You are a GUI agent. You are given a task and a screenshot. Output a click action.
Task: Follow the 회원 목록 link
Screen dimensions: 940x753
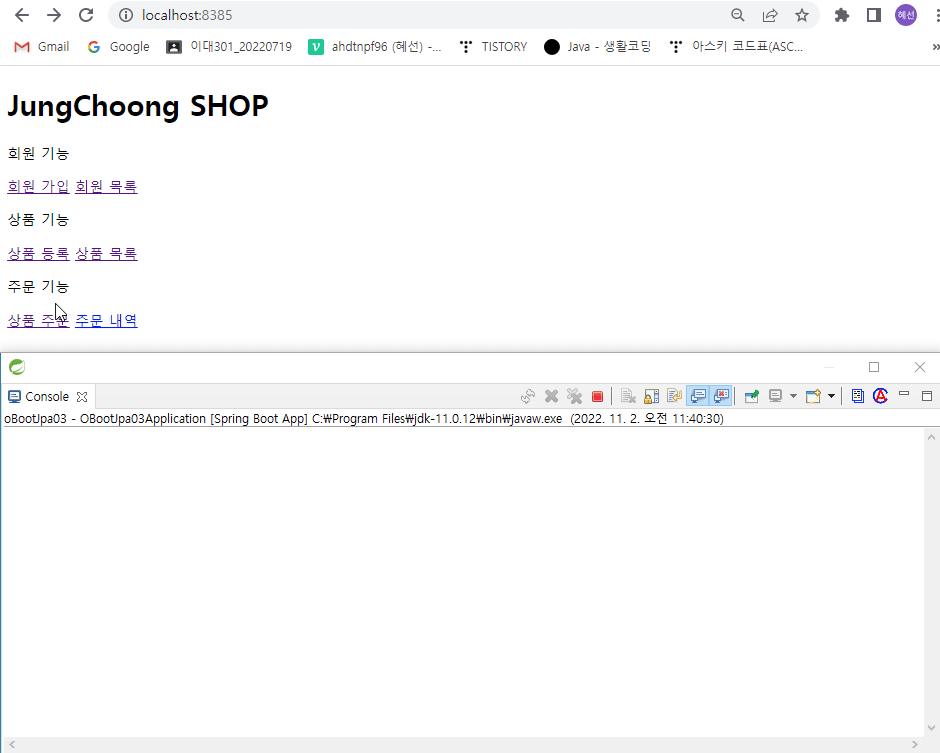pyautogui.click(x=106, y=186)
